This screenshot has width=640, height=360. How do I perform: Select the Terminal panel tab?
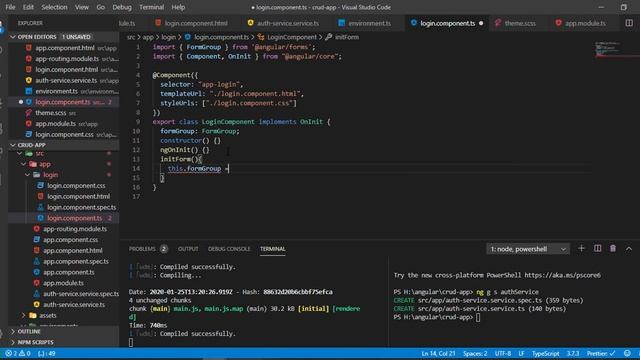(273, 249)
